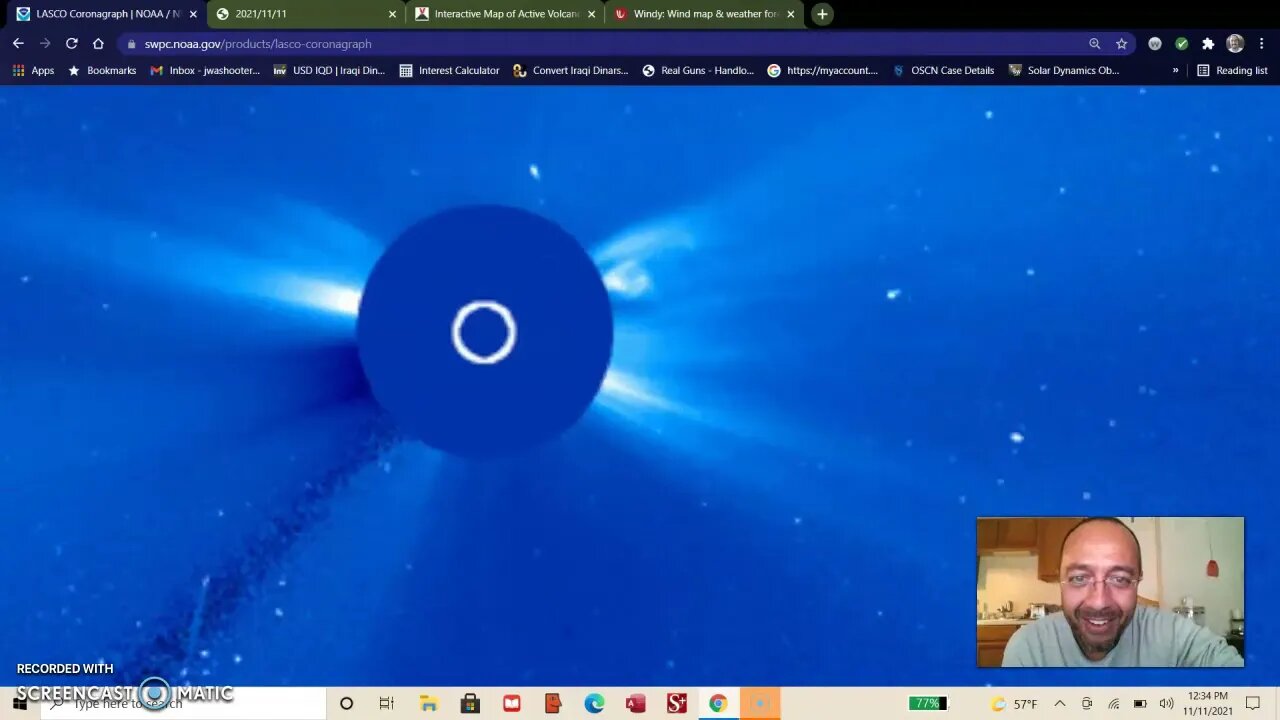
Task: Open the clock showing 12:34 PM
Action: tap(1206, 704)
